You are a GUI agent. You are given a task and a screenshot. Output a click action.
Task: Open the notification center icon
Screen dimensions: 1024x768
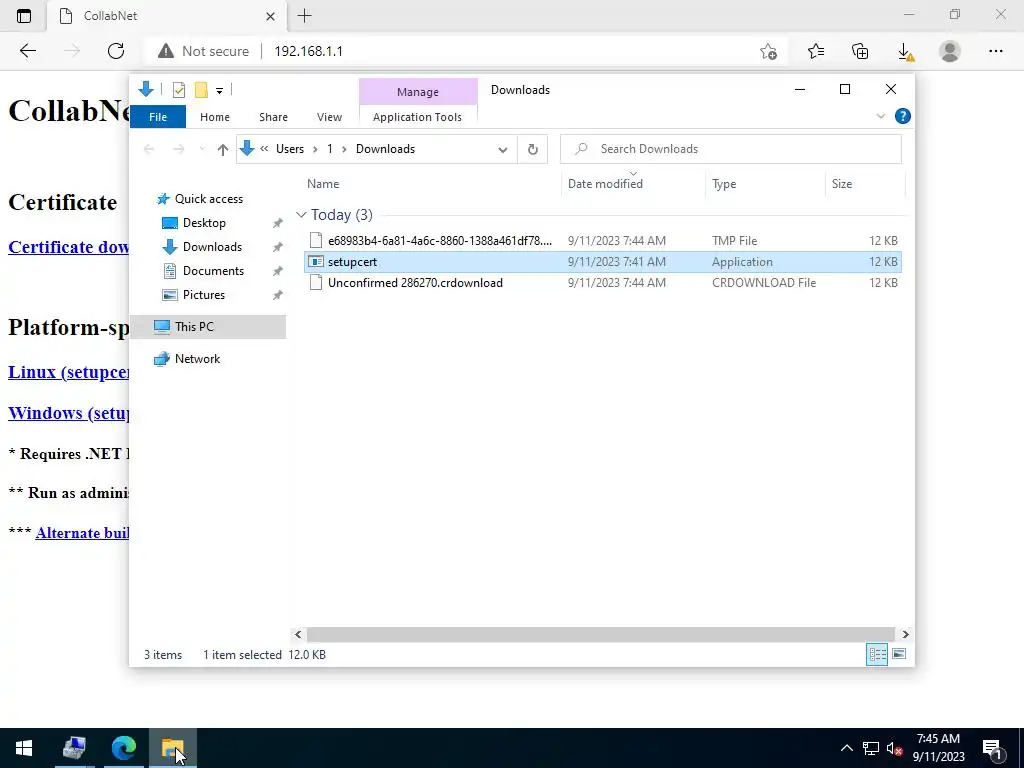point(993,748)
